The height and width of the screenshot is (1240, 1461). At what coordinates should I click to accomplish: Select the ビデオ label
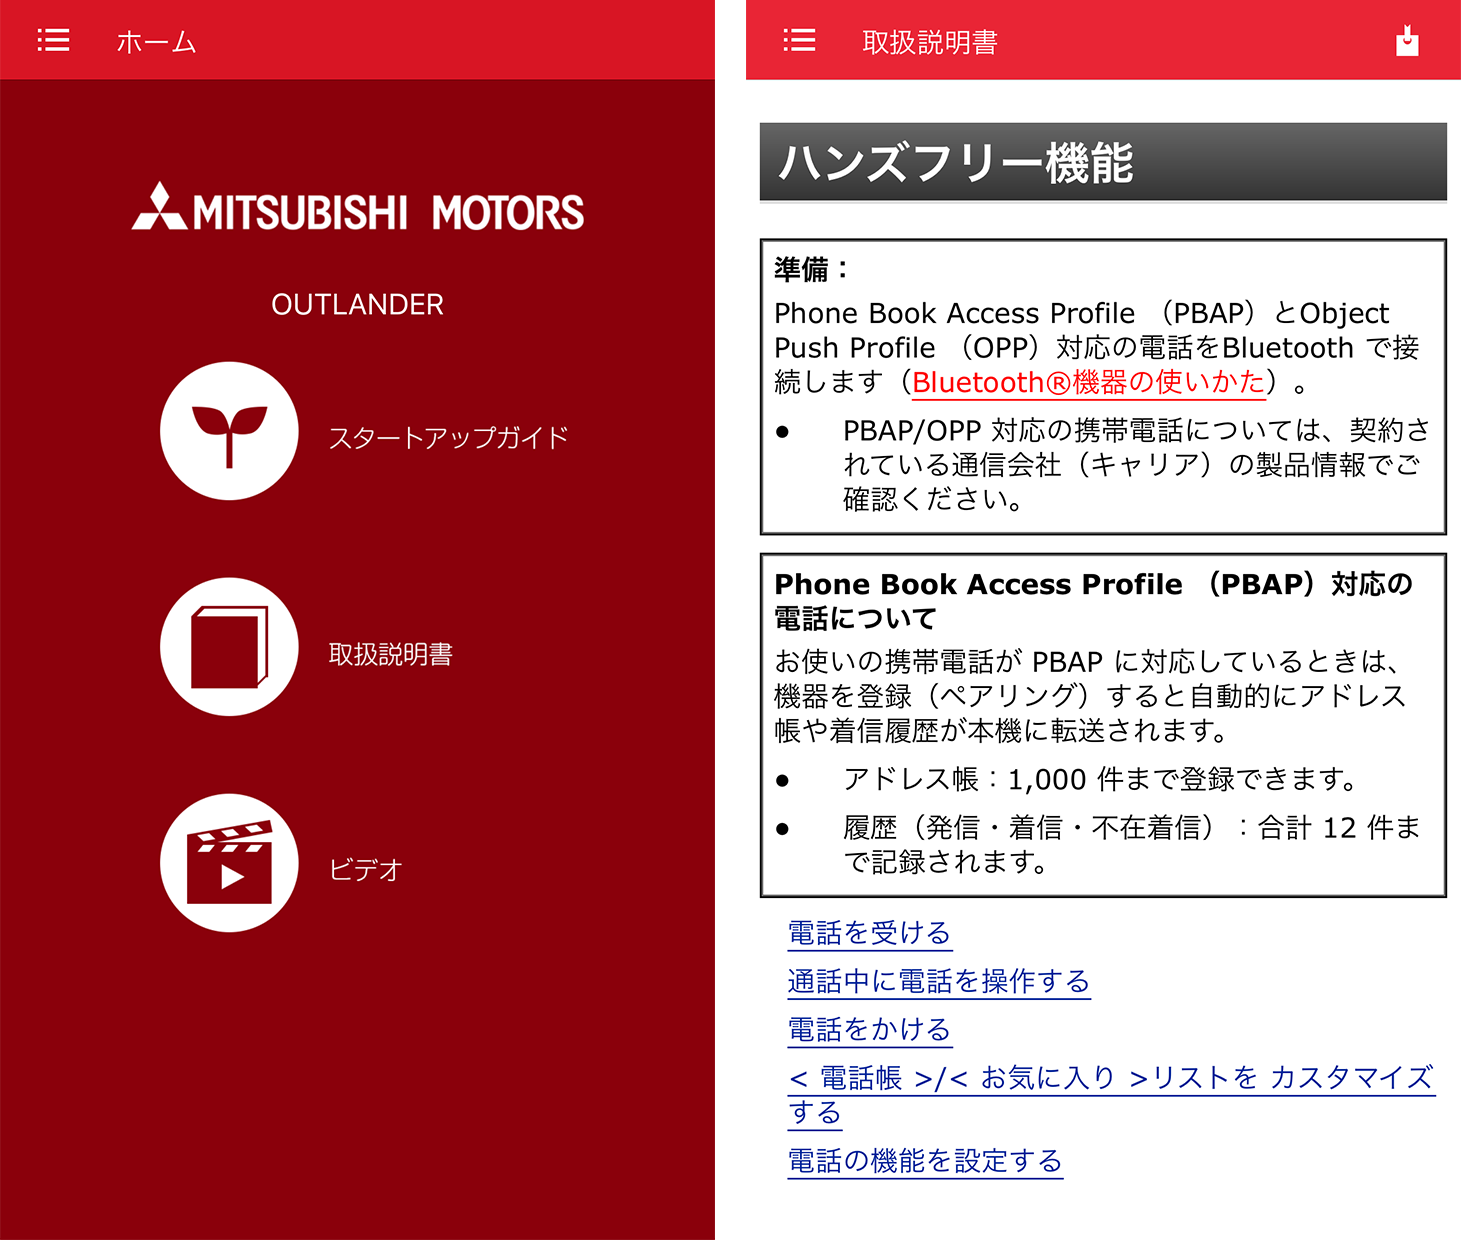(365, 870)
